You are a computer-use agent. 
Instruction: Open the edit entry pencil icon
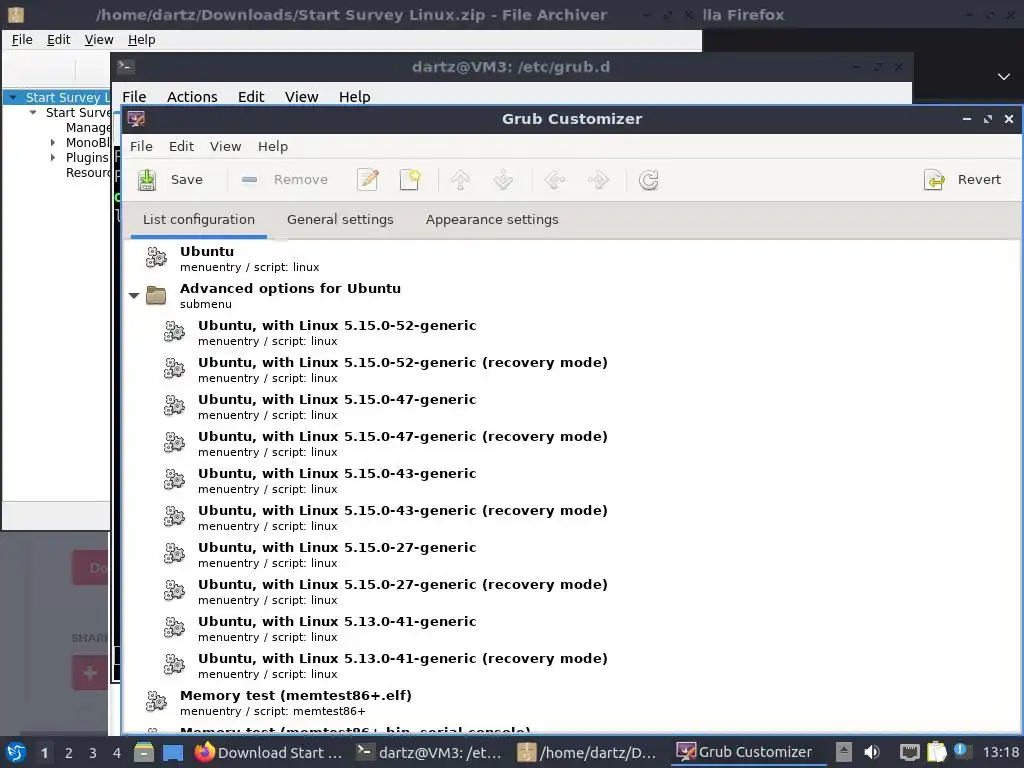pyautogui.click(x=368, y=180)
